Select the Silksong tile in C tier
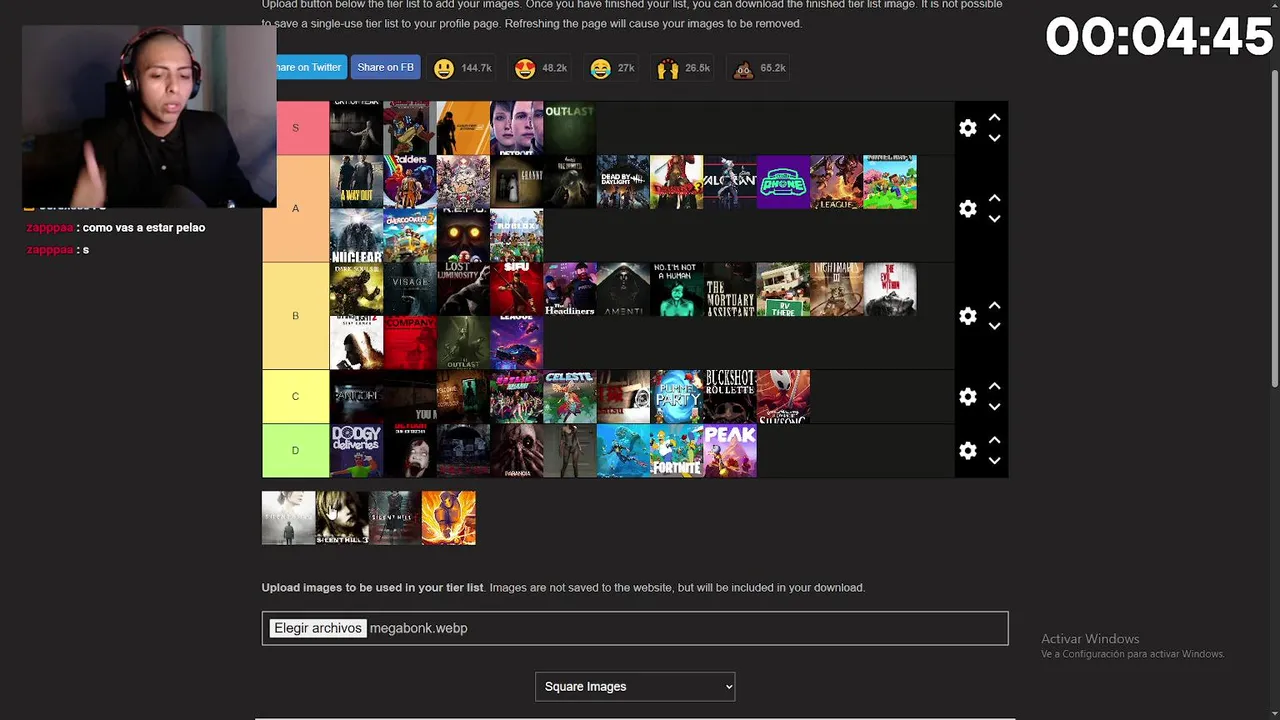Screen dimensions: 1280x720 [x=783, y=397]
